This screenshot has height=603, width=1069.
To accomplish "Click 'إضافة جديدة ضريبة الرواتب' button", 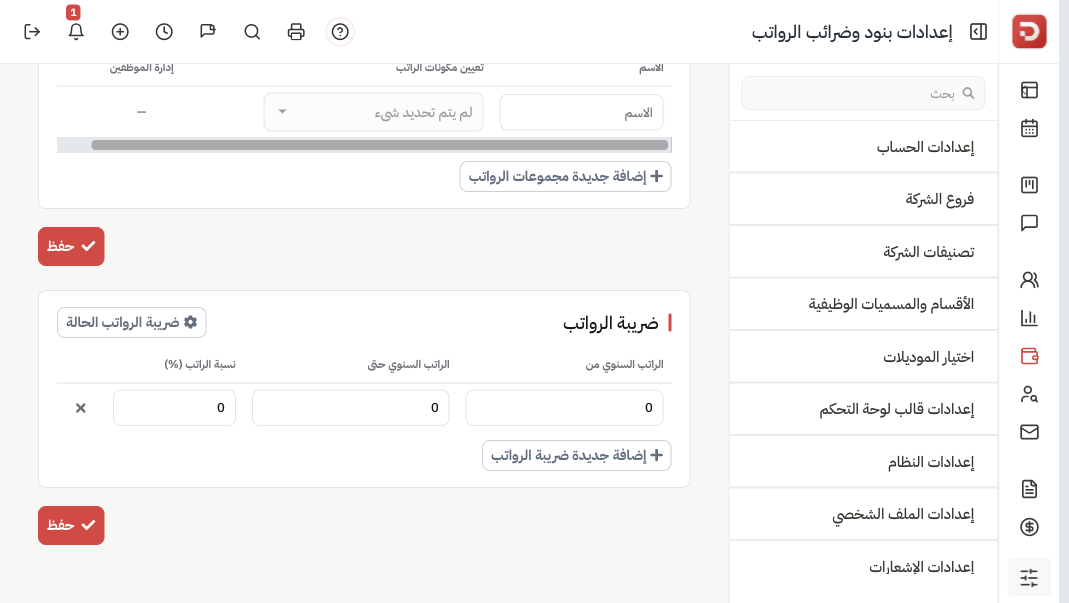I will [576, 456].
